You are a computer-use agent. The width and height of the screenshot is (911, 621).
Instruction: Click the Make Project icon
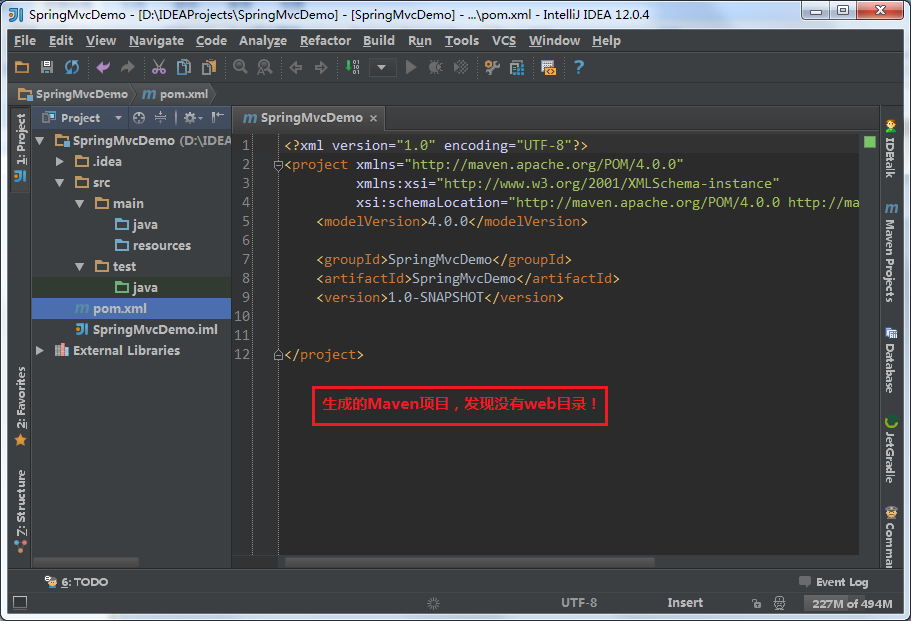pyautogui.click(x=353, y=67)
